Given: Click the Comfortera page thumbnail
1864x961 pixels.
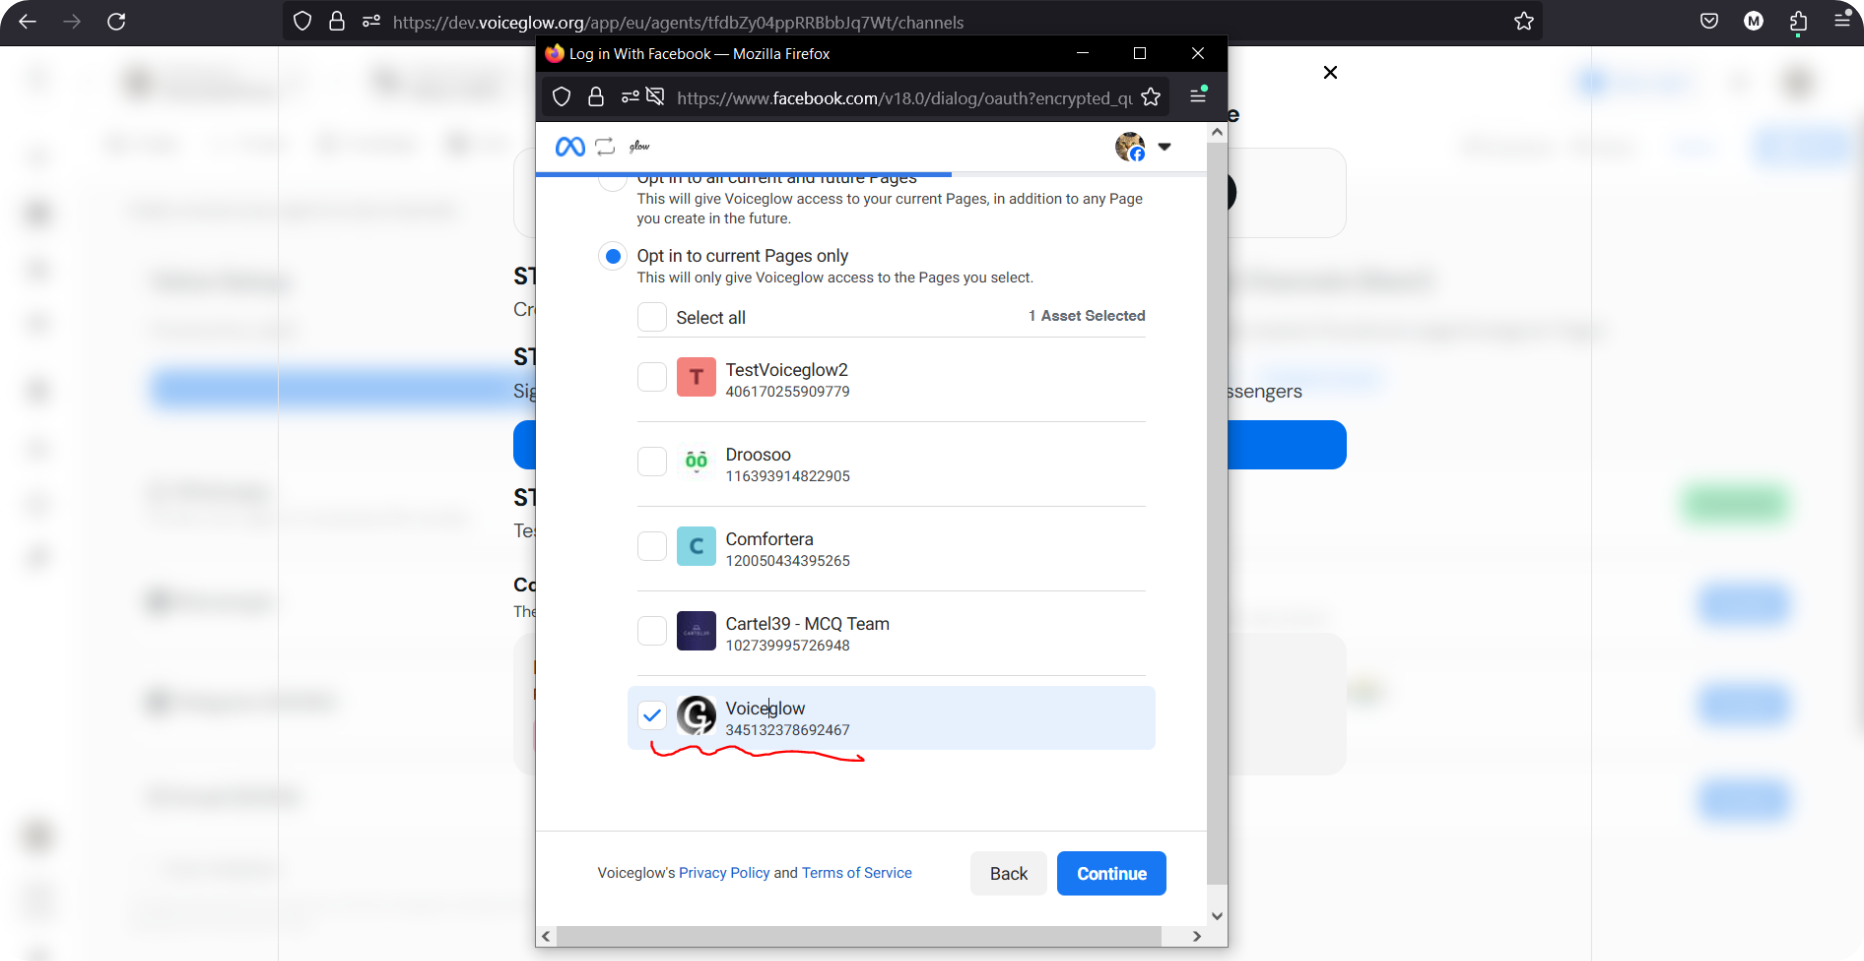Looking at the screenshot, I should [x=696, y=546].
